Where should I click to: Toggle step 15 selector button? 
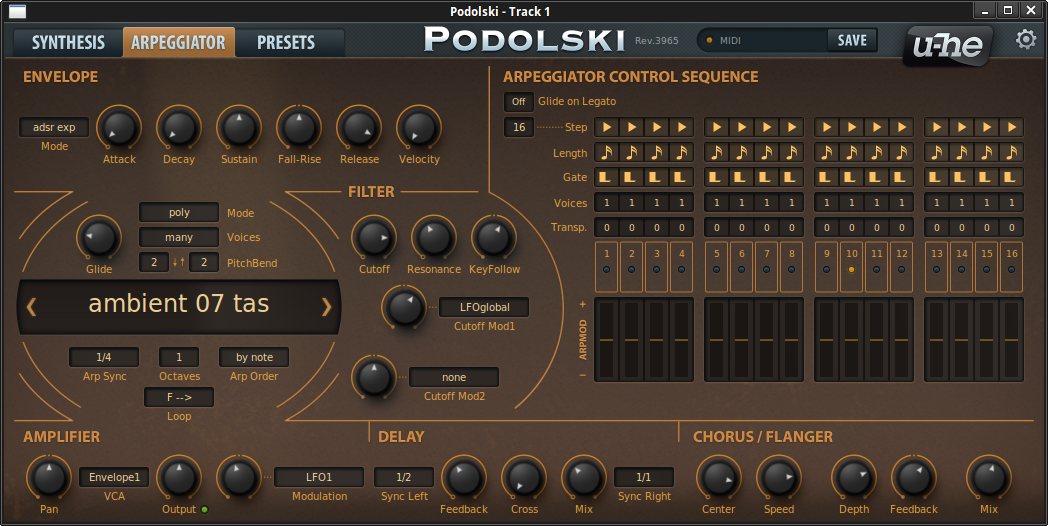(x=987, y=267)
